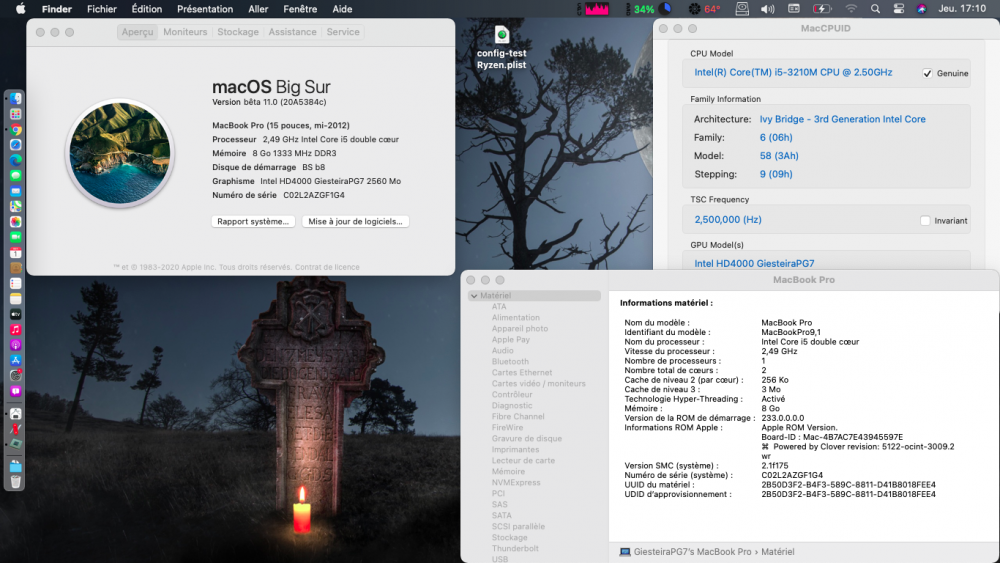
Task: Click the Rapport système button
Action: (253, 221)
